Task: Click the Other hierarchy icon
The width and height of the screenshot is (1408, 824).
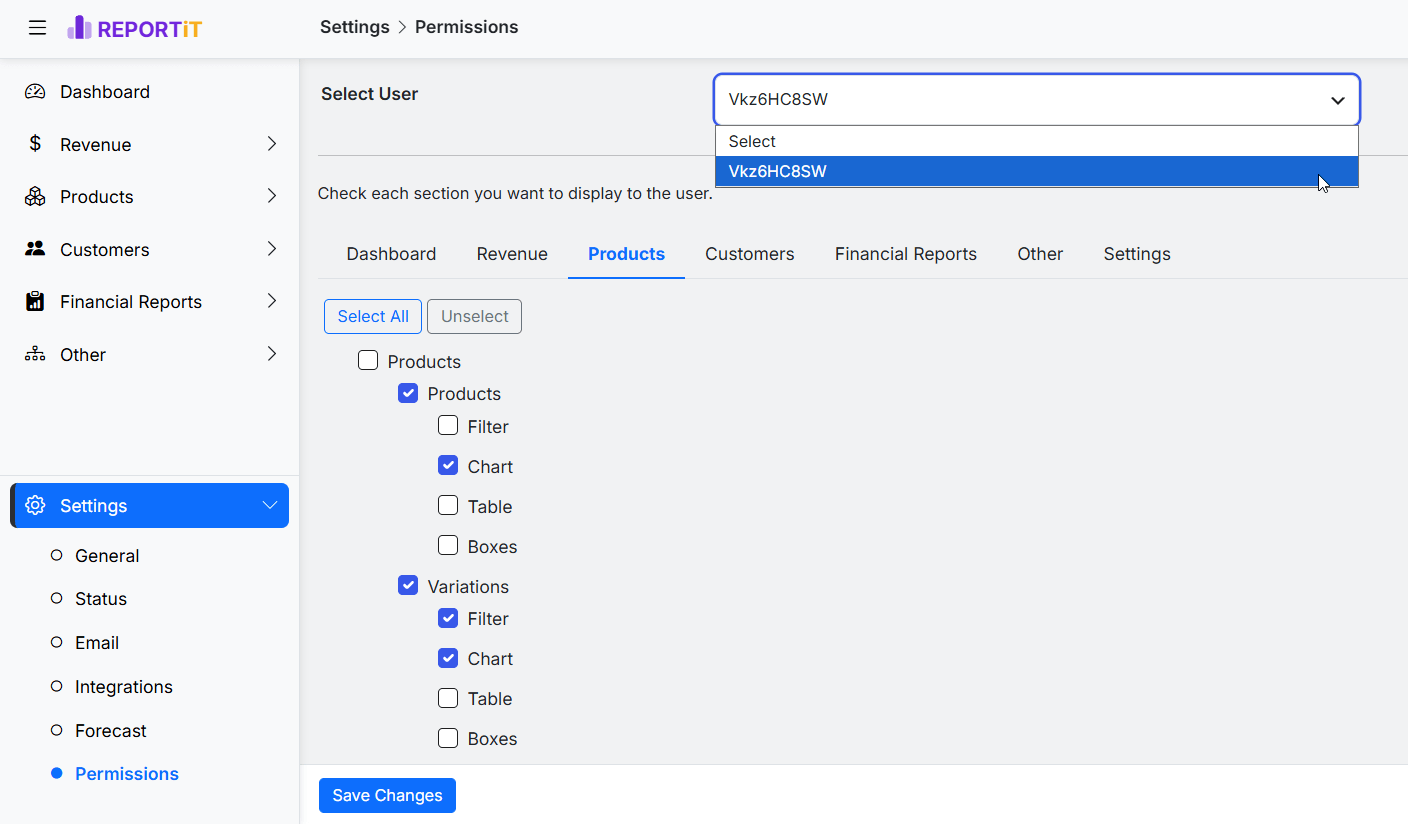Action: 35,354
